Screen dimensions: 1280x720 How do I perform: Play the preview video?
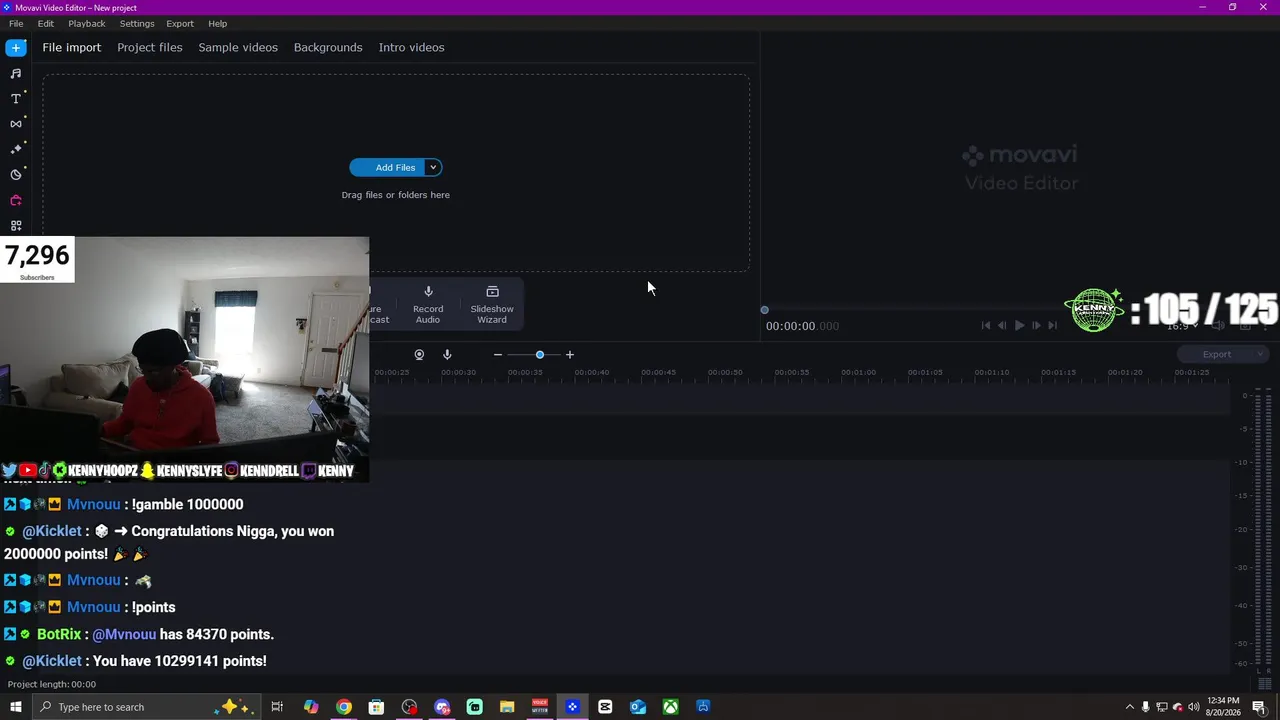pyautogui.click(x=1019, y=325)
